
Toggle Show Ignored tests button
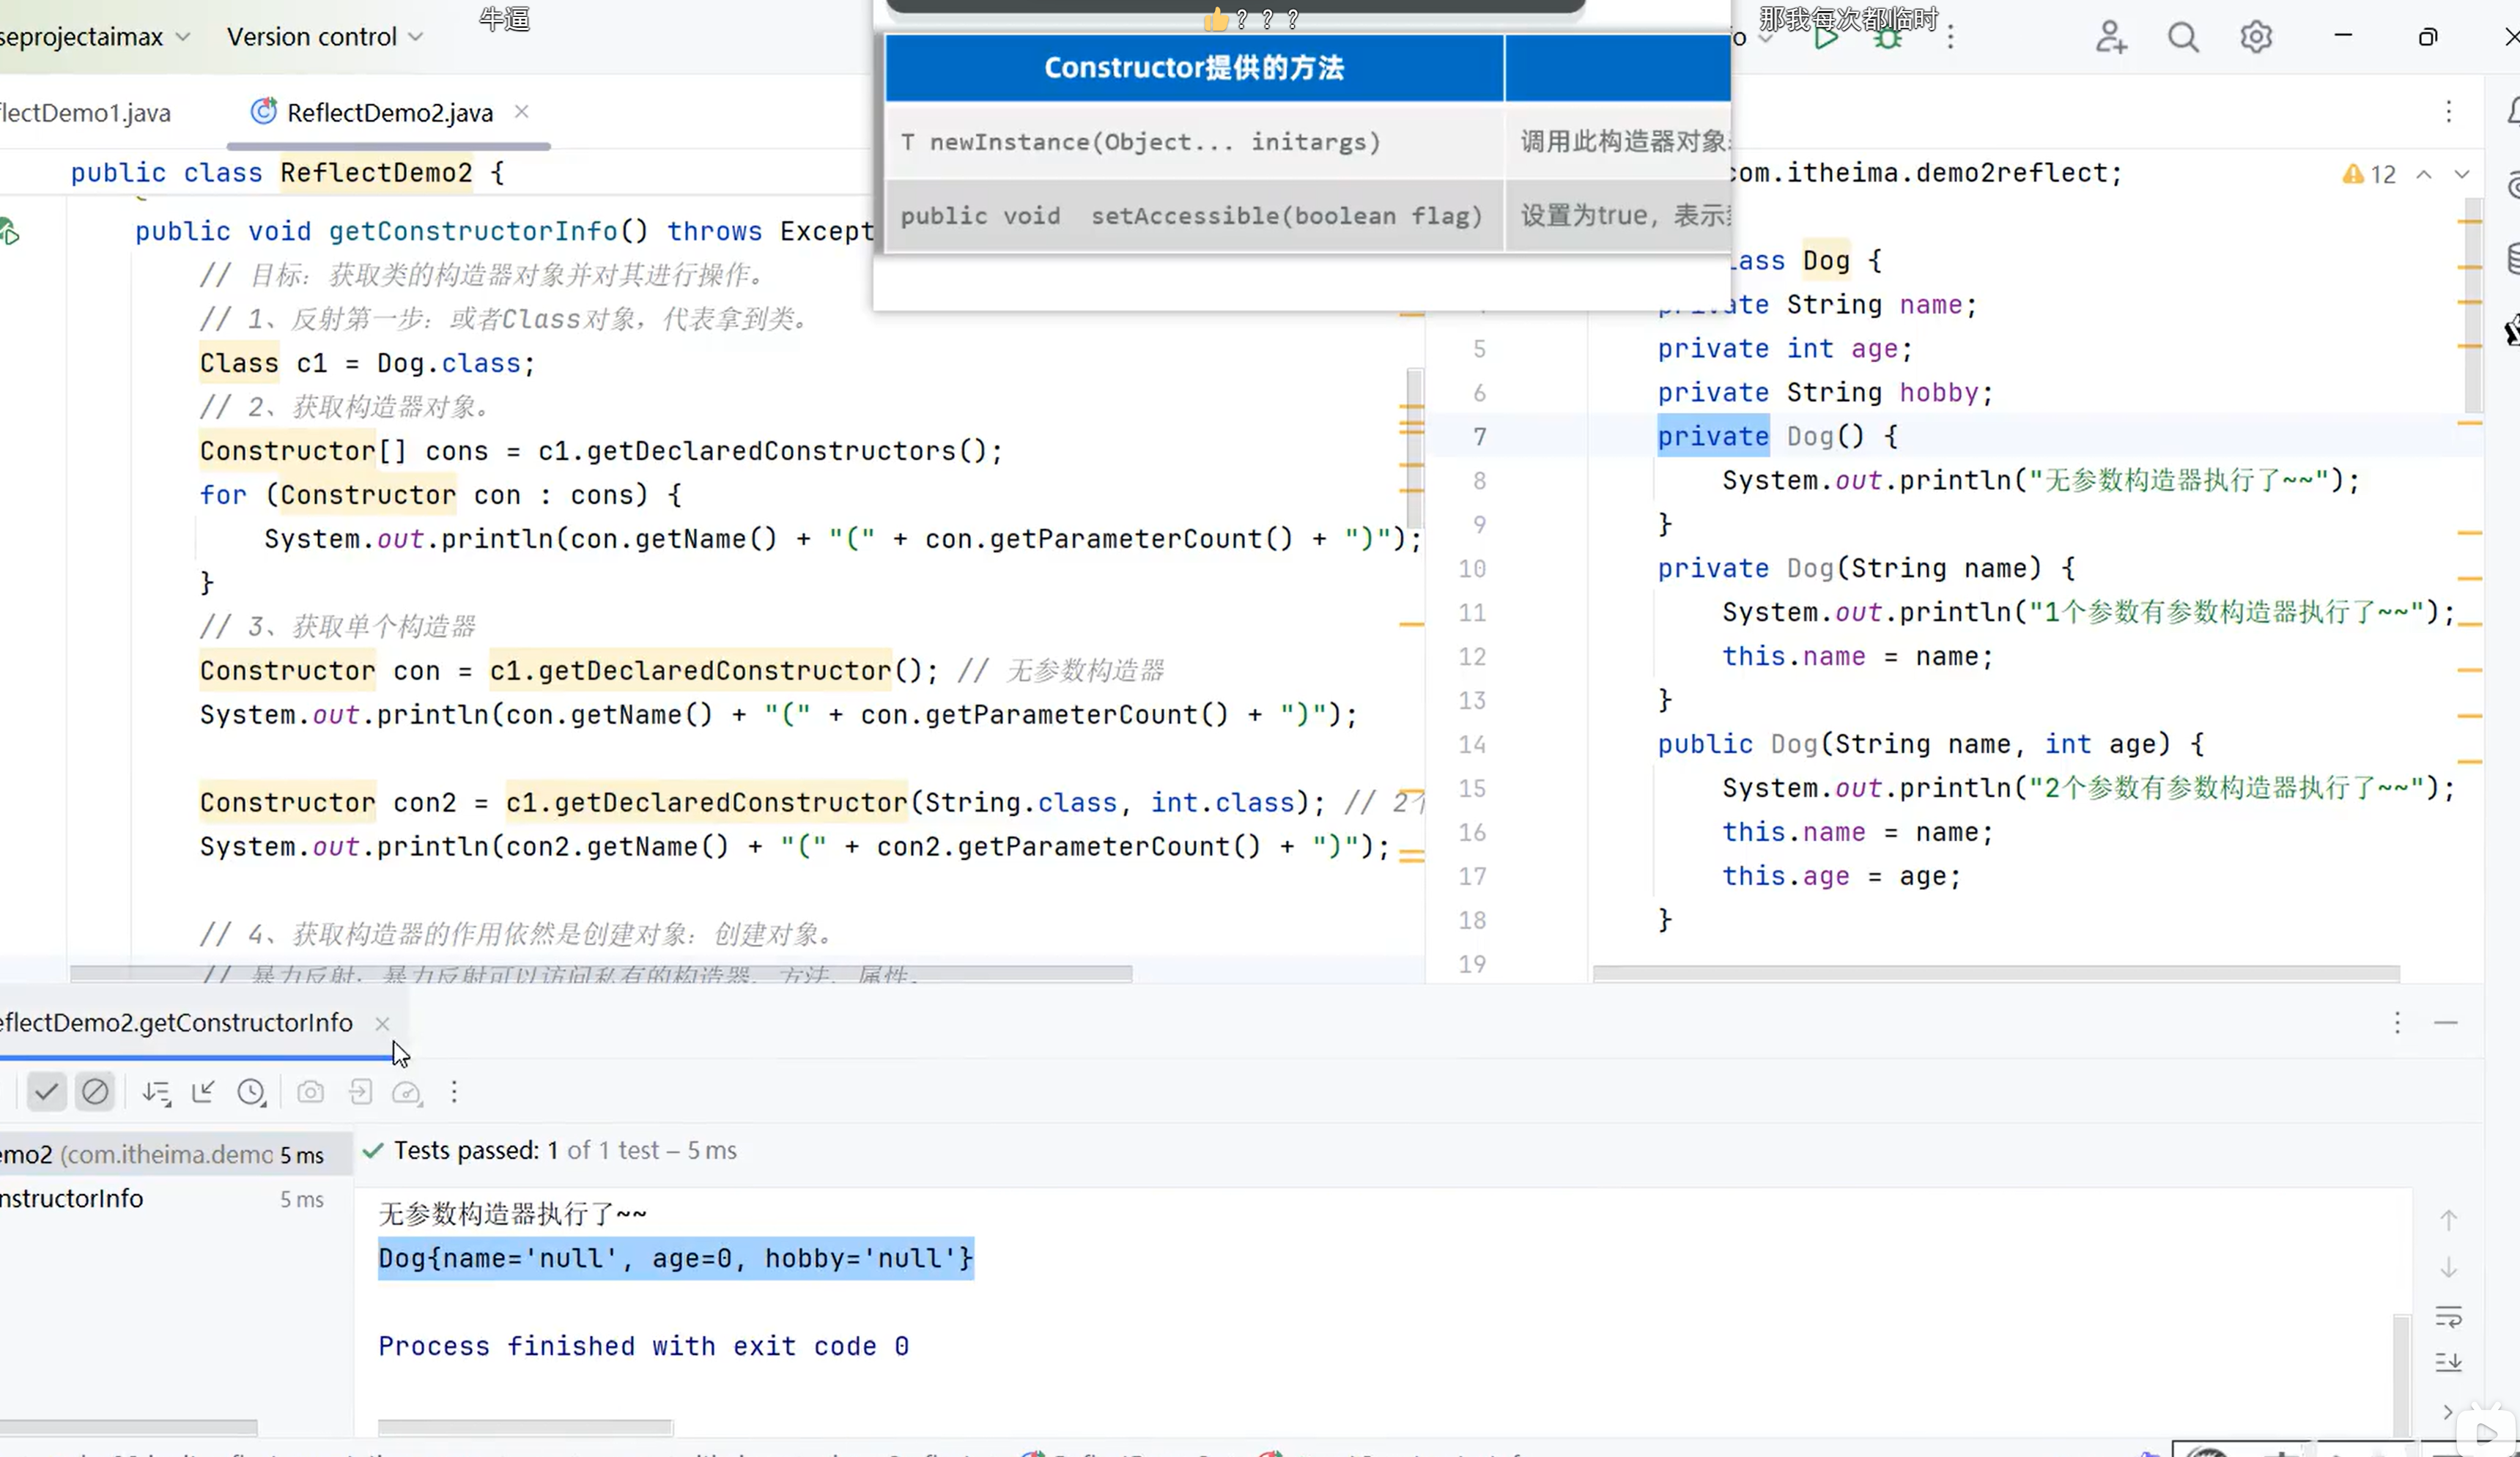click(95, 1091)
